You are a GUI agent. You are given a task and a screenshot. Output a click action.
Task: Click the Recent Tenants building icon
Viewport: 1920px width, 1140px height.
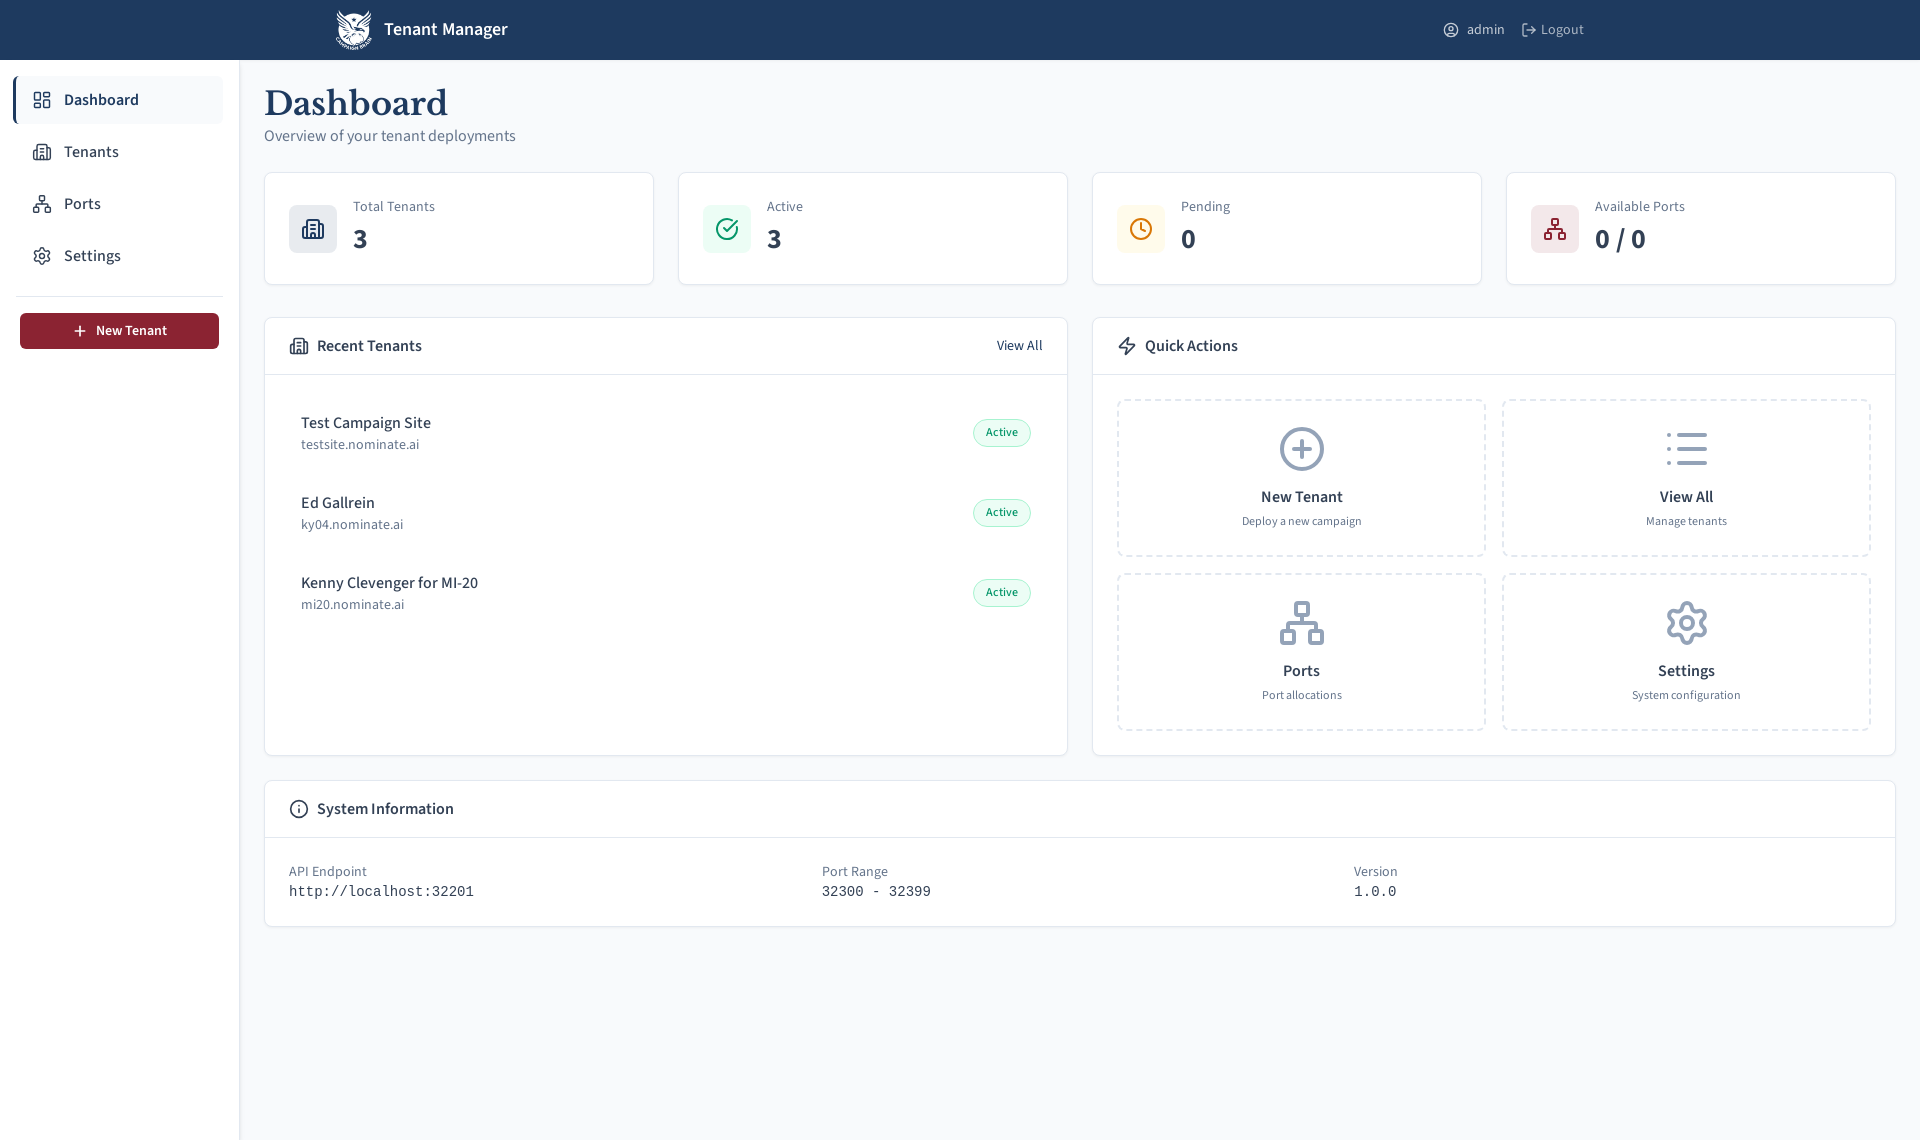[298, 345]
